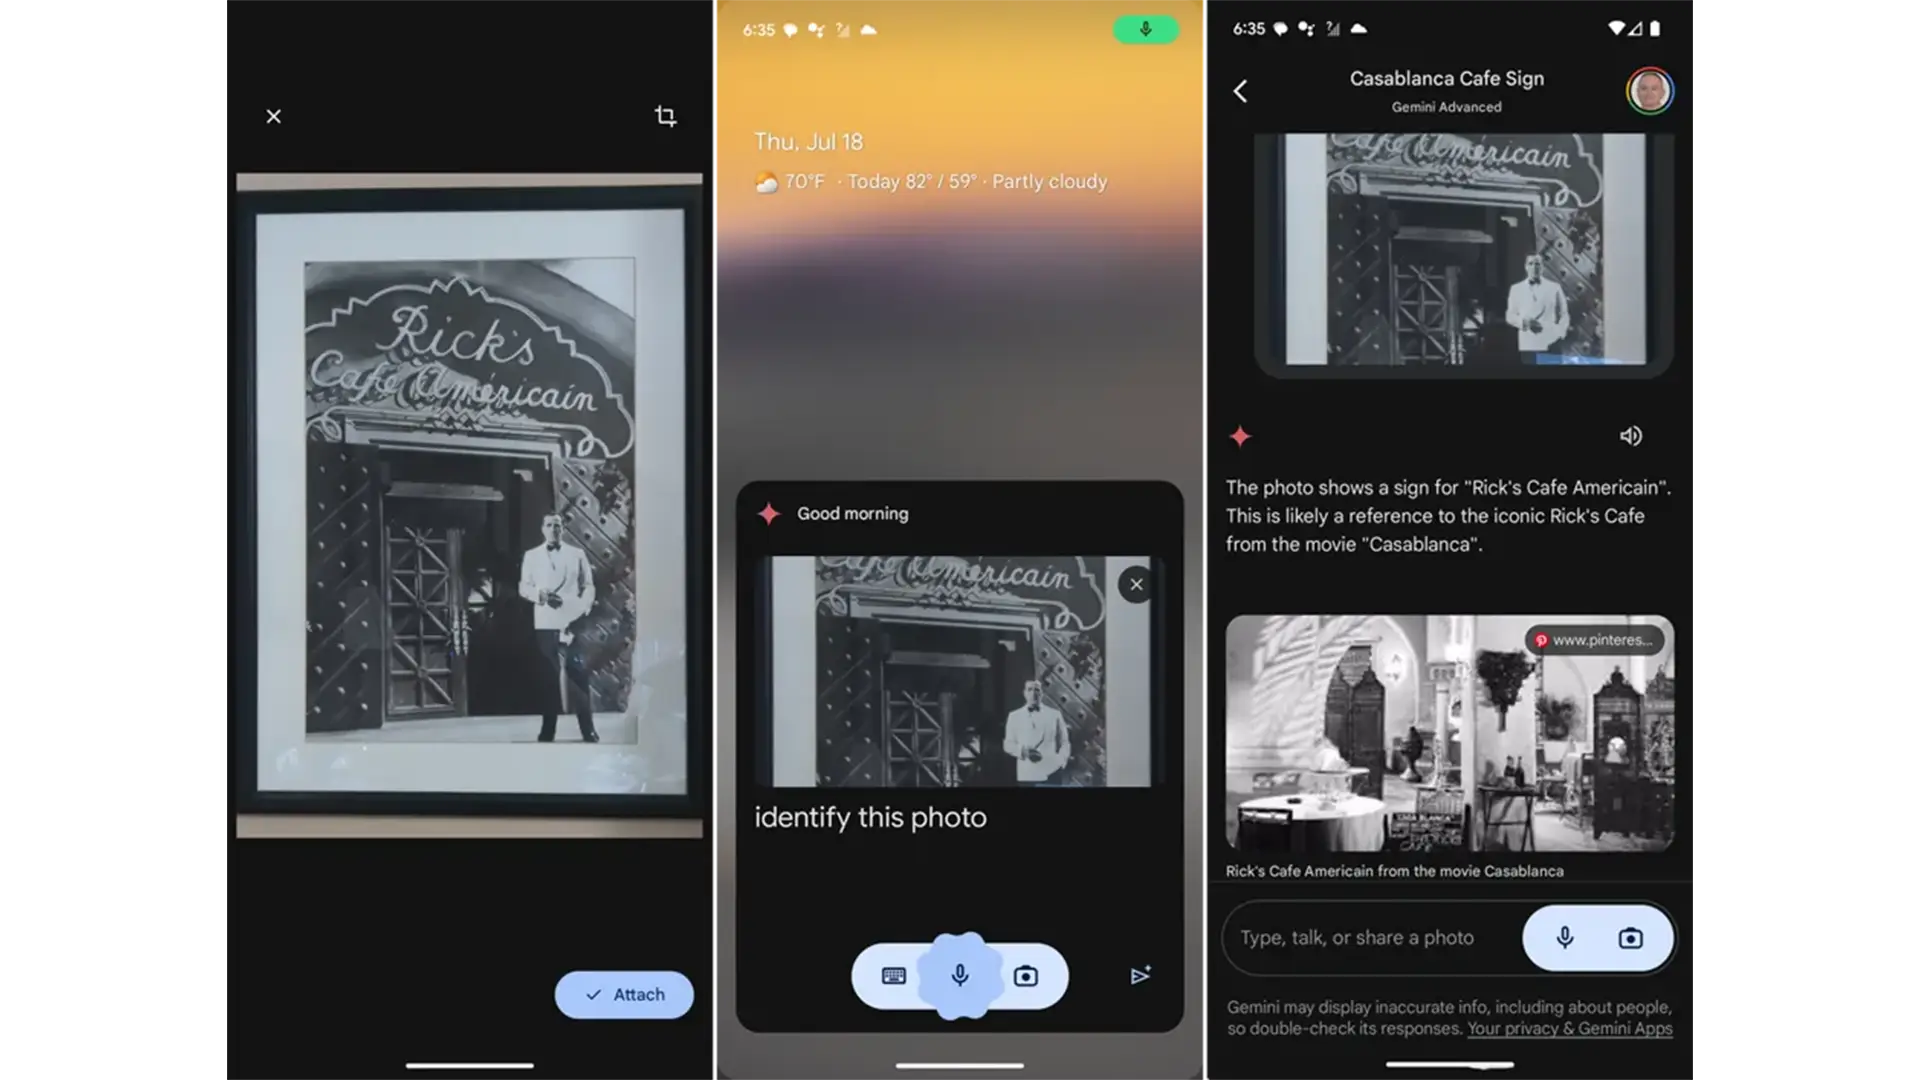Tap the 'identify this photo' prompt text
Screen dimensions: 1920x1080
tap(870, 817)
